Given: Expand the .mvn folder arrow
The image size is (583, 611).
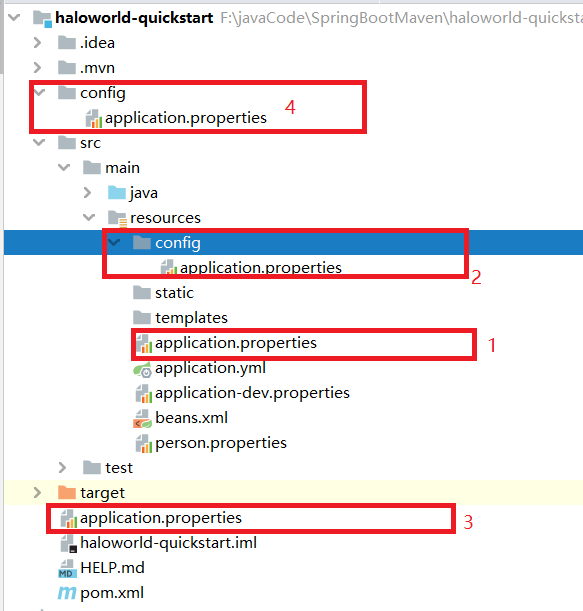Looking at the screenshot, I should click(37, 67).
